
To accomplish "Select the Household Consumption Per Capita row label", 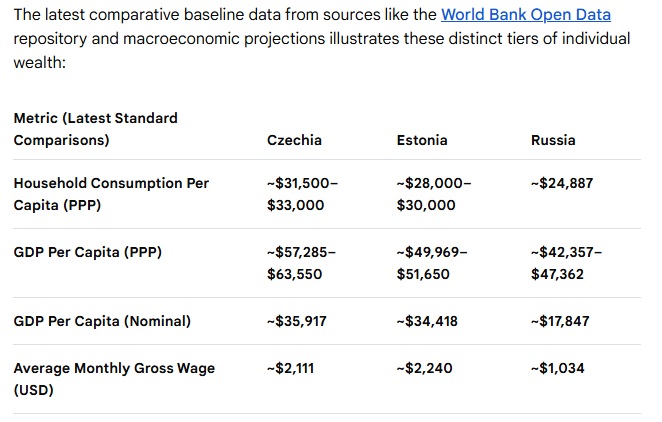I will 111,194.
